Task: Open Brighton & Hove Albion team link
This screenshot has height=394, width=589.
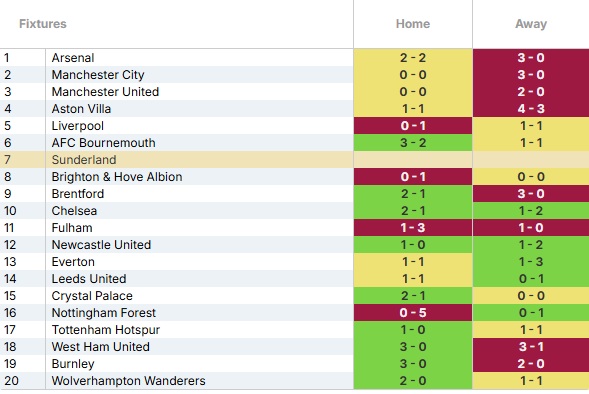Action: [117, 177]
